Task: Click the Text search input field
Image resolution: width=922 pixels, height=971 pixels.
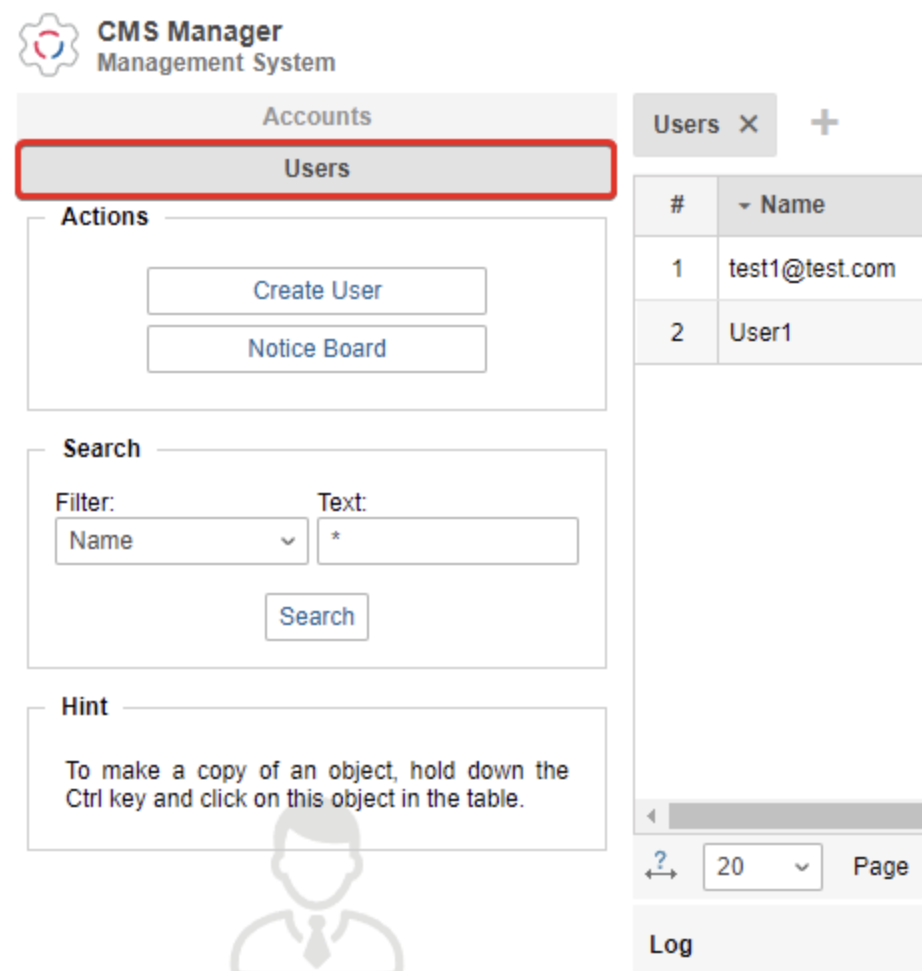Action: (x=448, y=541)
